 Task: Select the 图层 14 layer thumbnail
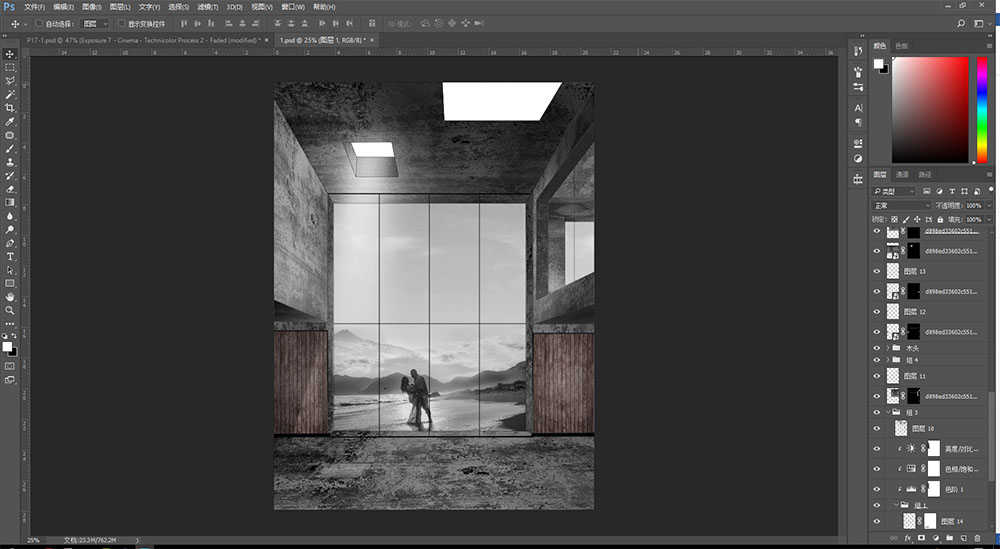point(910,521)
